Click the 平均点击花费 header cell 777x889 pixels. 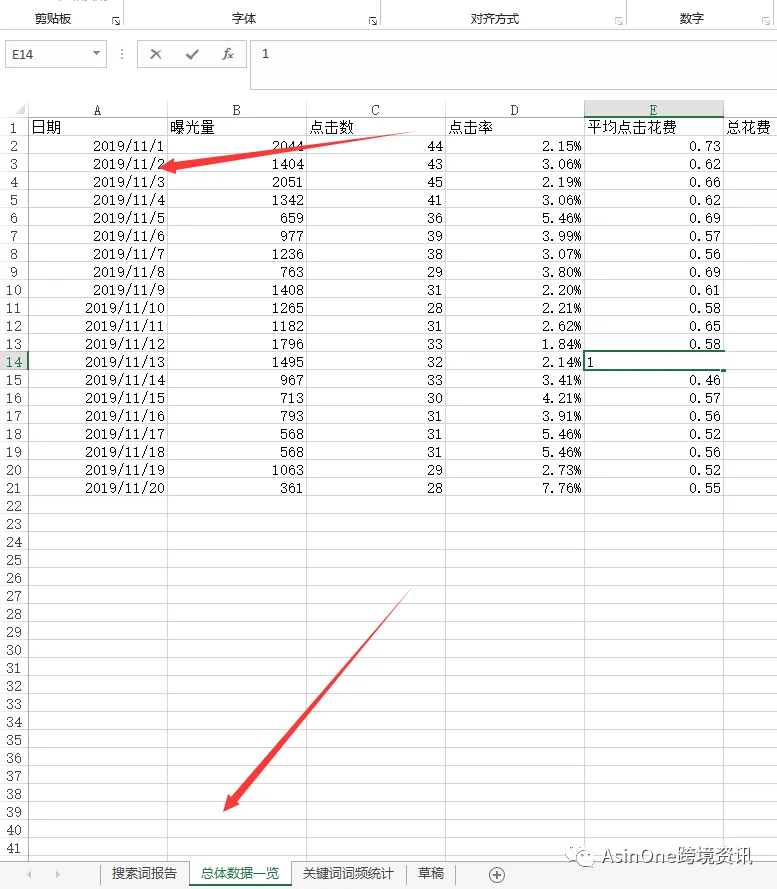pyautogui.click(x=653, y=128)
